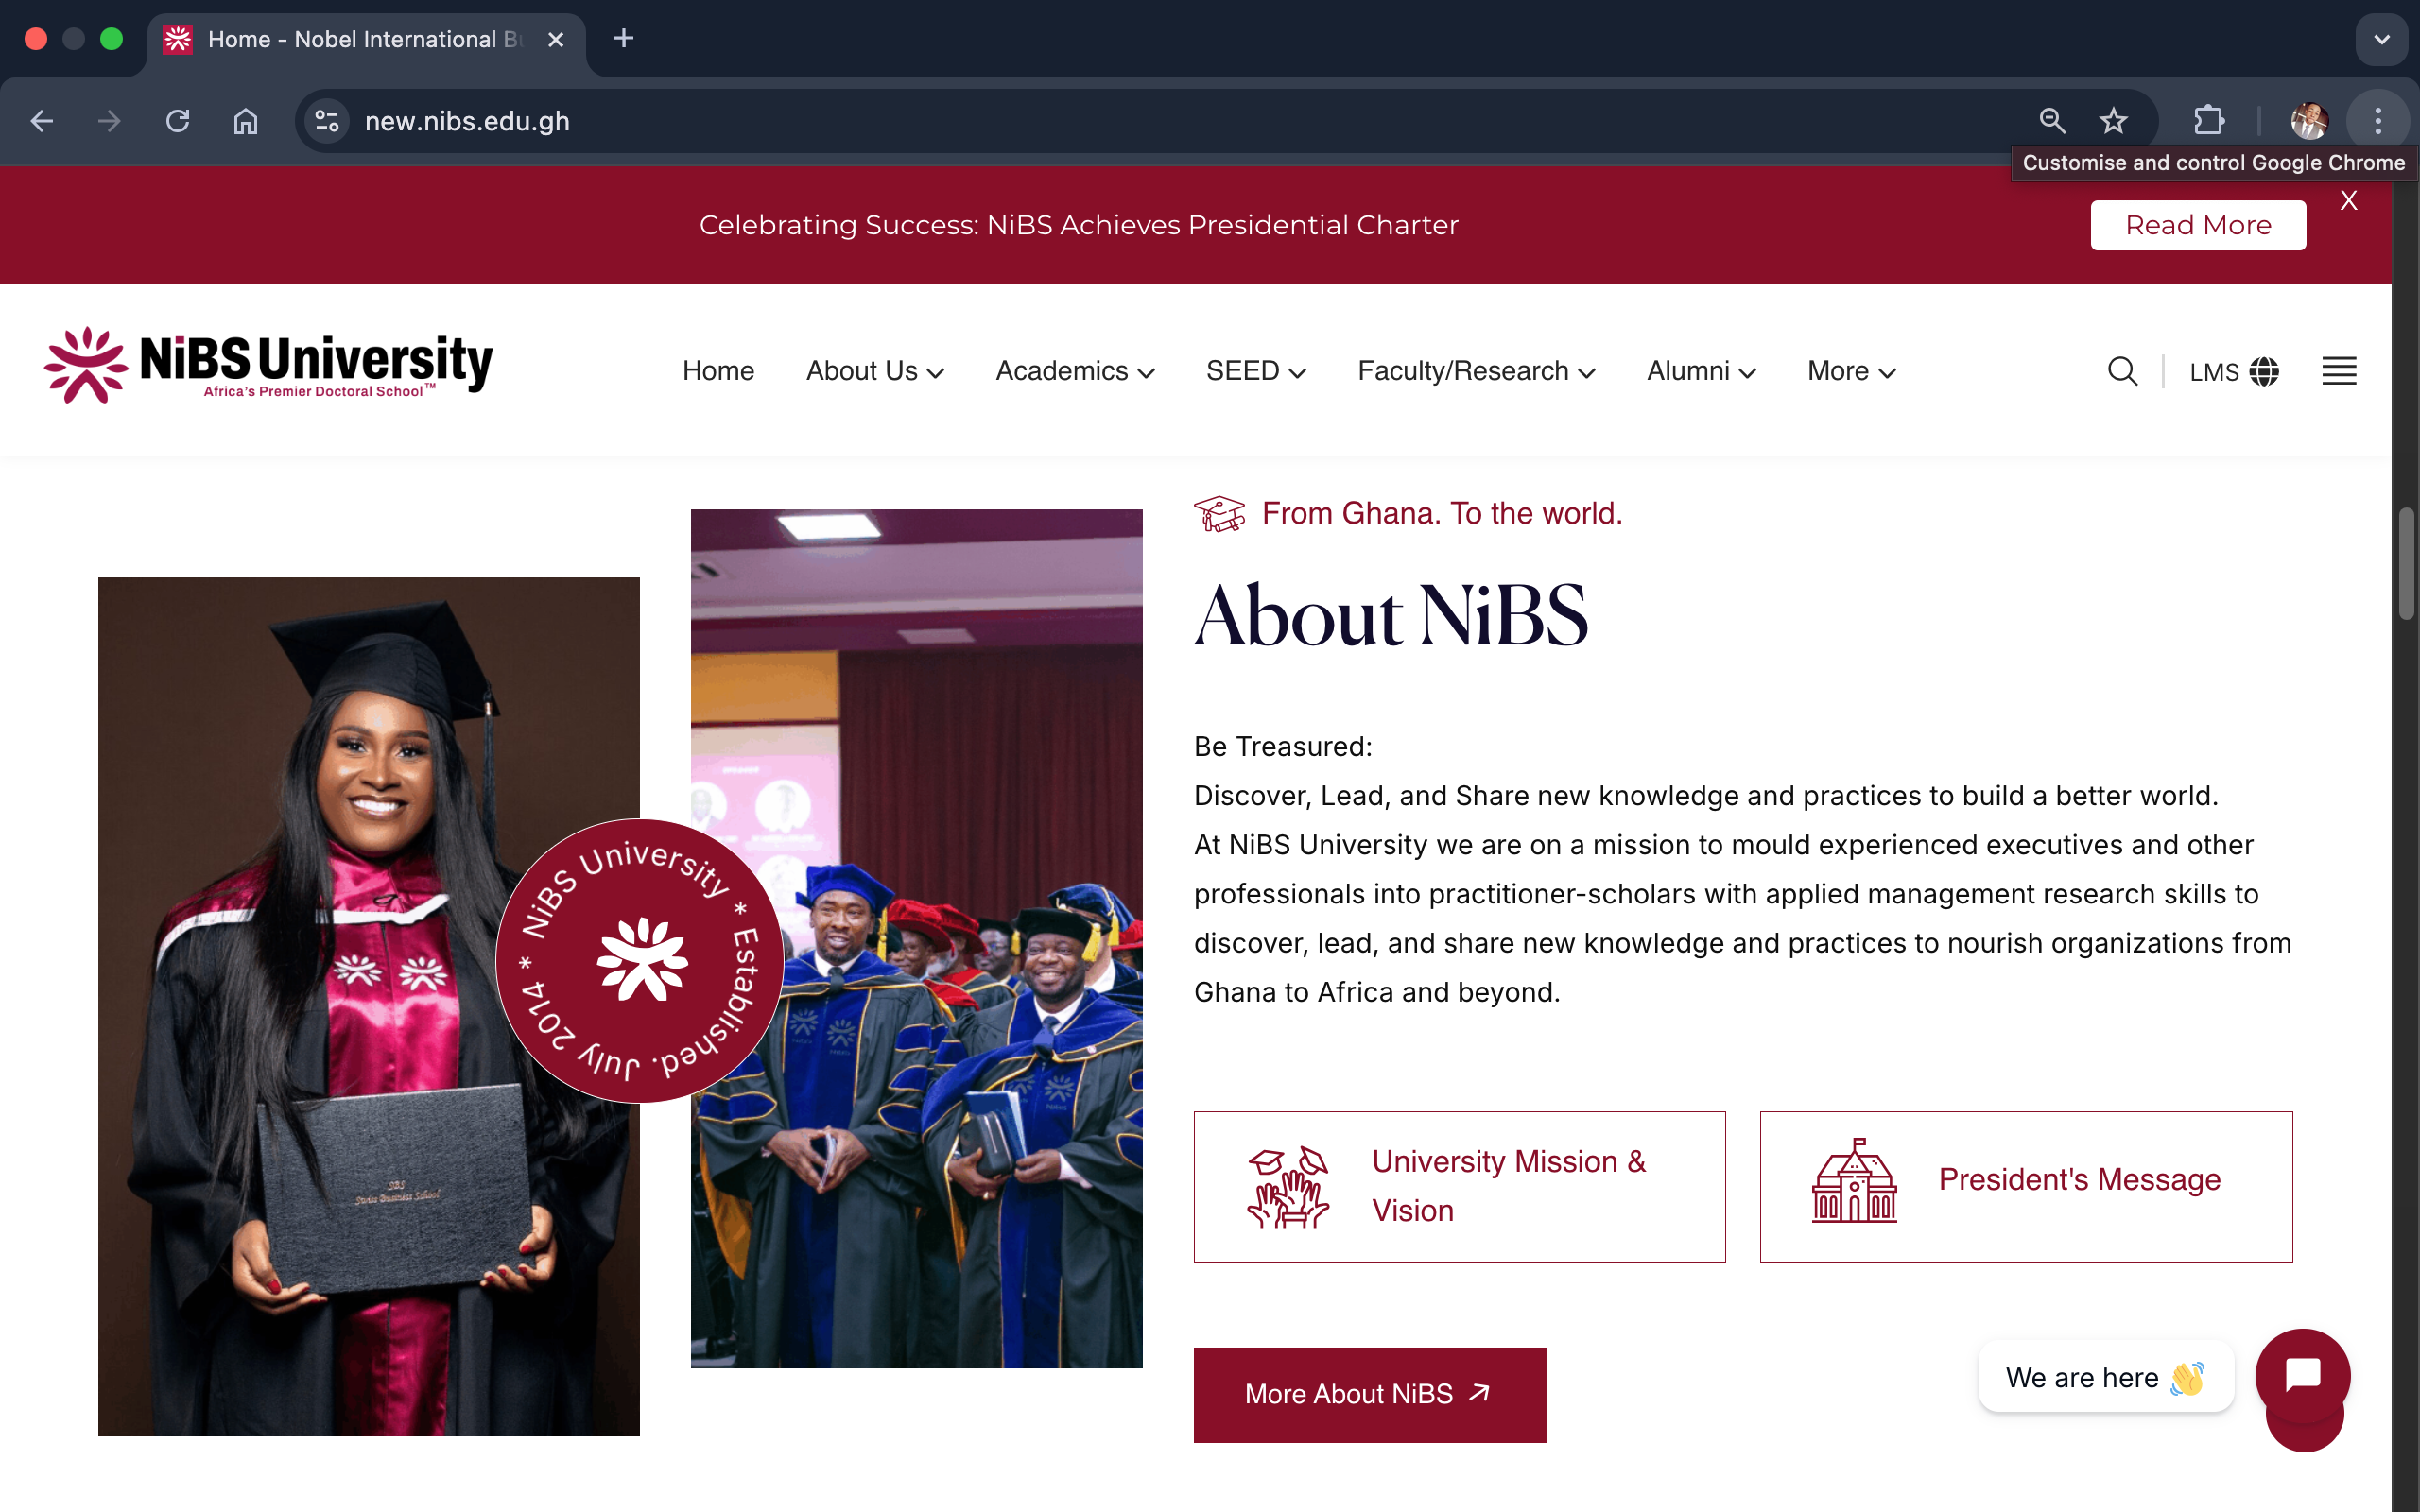2420x1512 pixels.
Task: Click the site information icon in address bar
Action: coord(327,121)
